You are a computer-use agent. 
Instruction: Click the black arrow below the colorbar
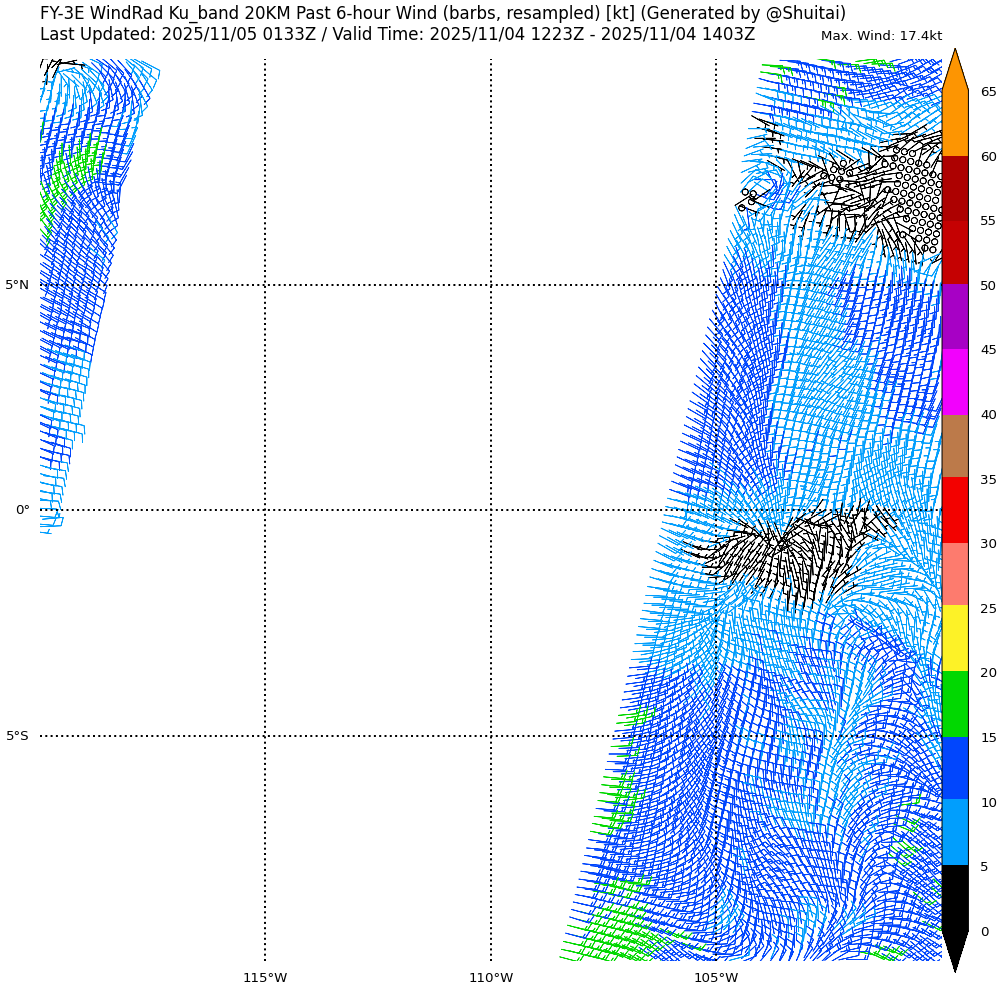point(955,948)
